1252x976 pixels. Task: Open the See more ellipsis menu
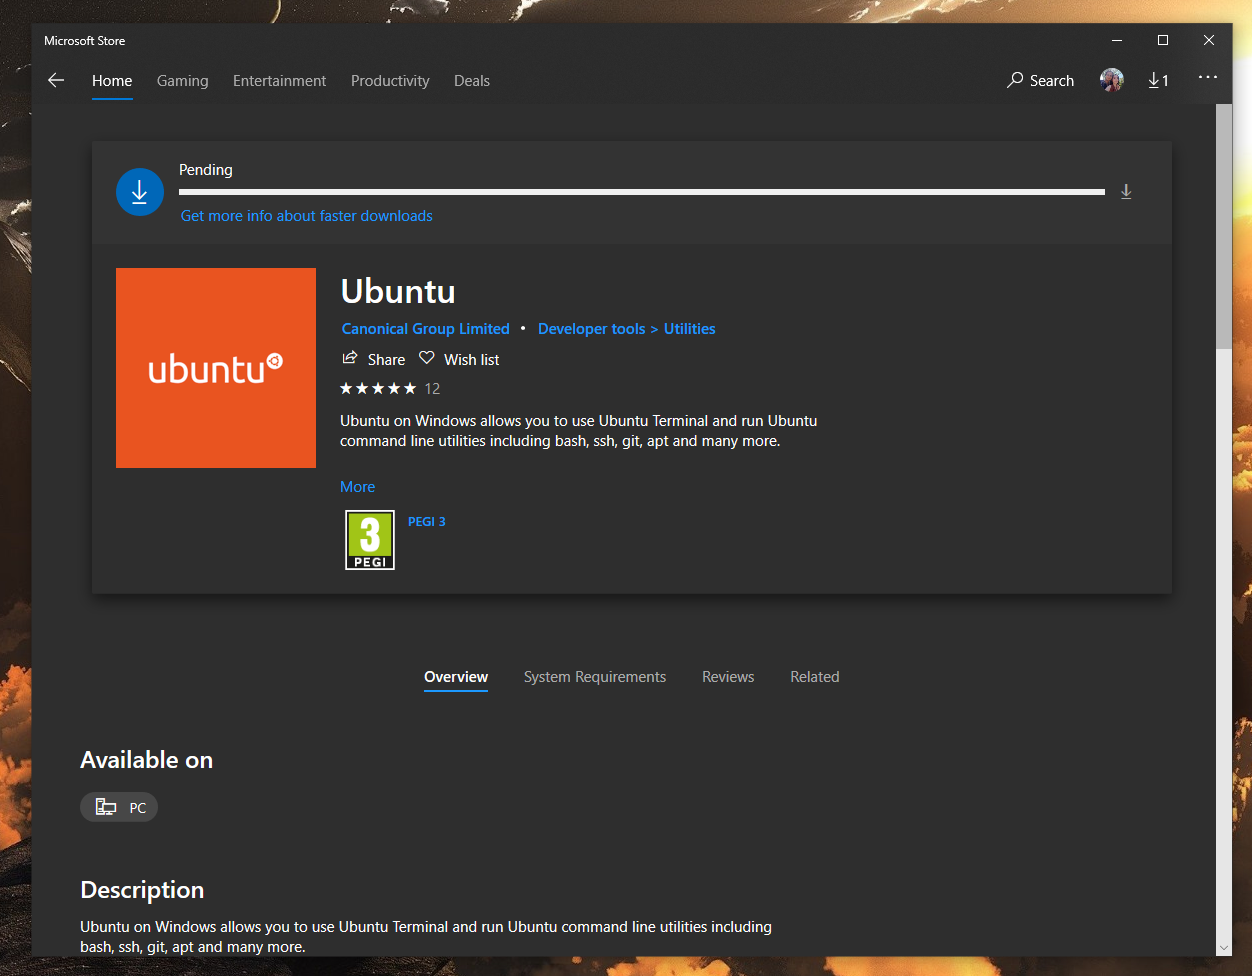coord(1208,78)
